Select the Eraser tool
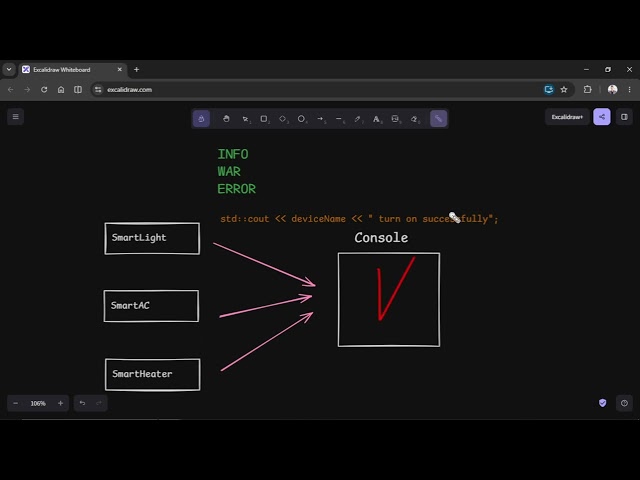Viewport: 640px width, 480px height. coord(414,119)
